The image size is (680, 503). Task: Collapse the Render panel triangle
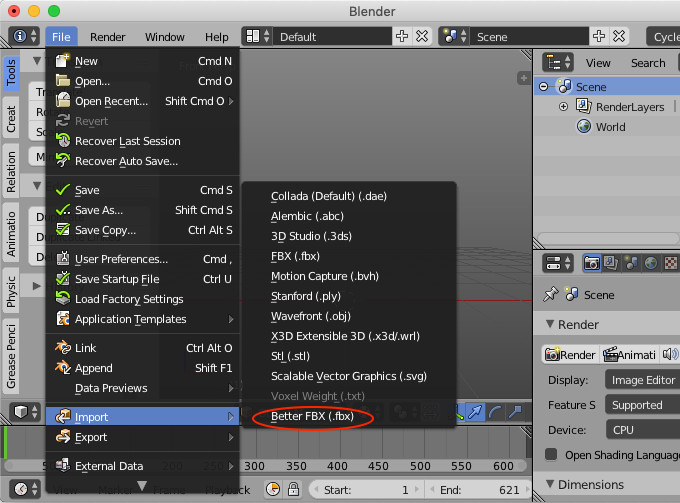pos(550,324)
